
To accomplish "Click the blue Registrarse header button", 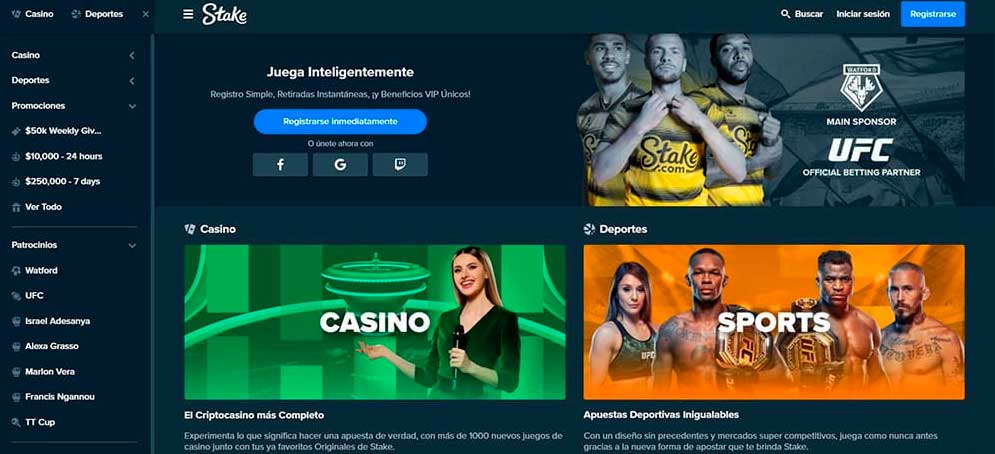I will pos(933,14).
